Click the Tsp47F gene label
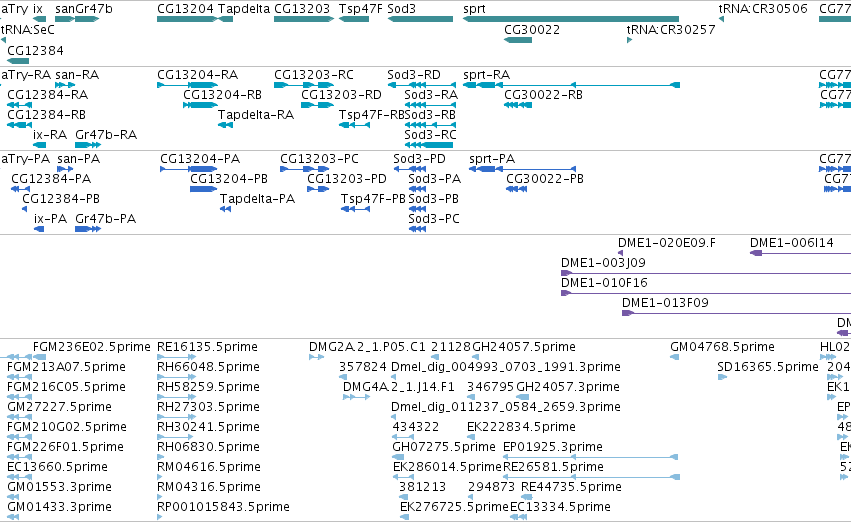 360,9
